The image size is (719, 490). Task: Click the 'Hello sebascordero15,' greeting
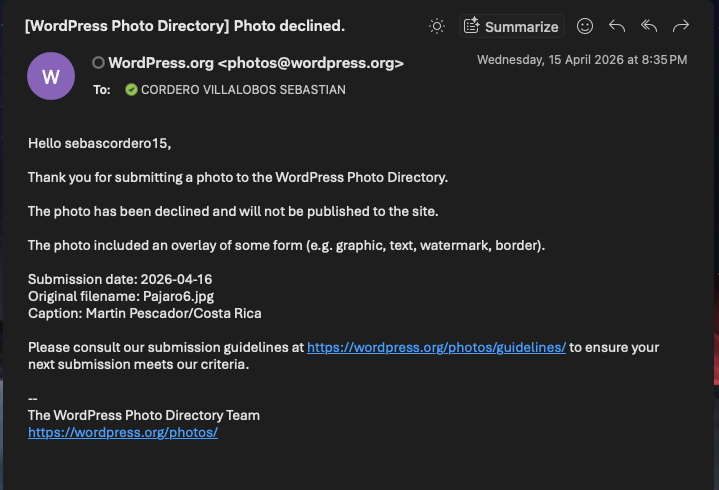coord(100,144)
